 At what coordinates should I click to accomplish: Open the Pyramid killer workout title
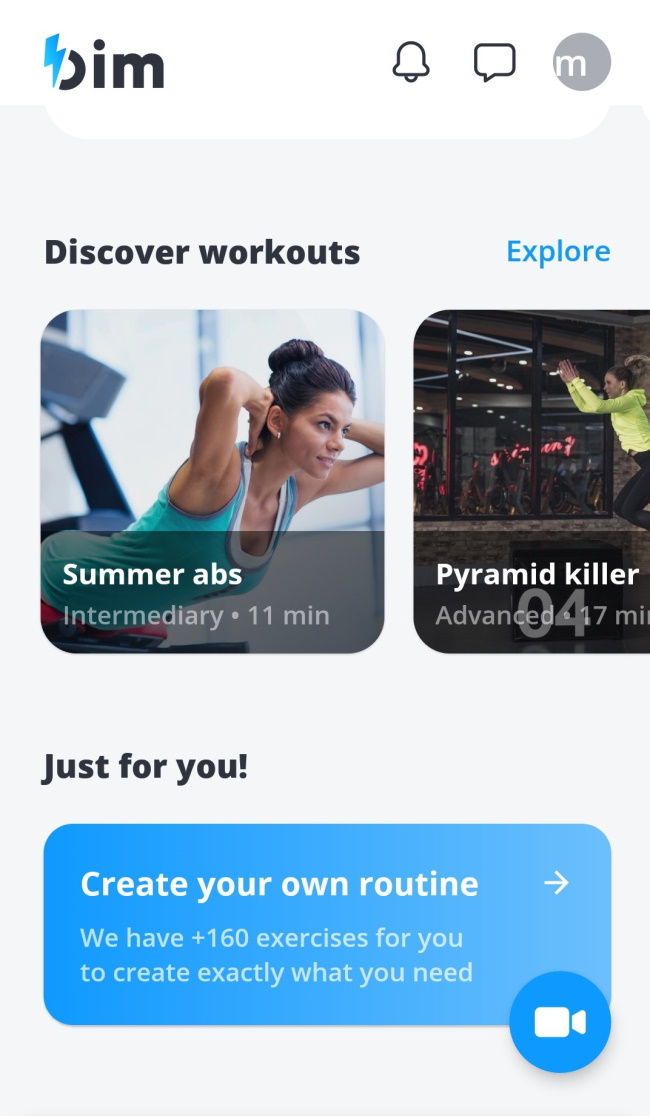point(537,574)
